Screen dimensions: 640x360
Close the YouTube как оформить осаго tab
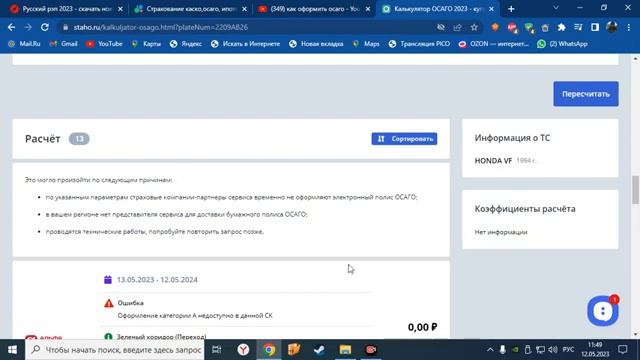pyautogui.click(x=368, y=9)
